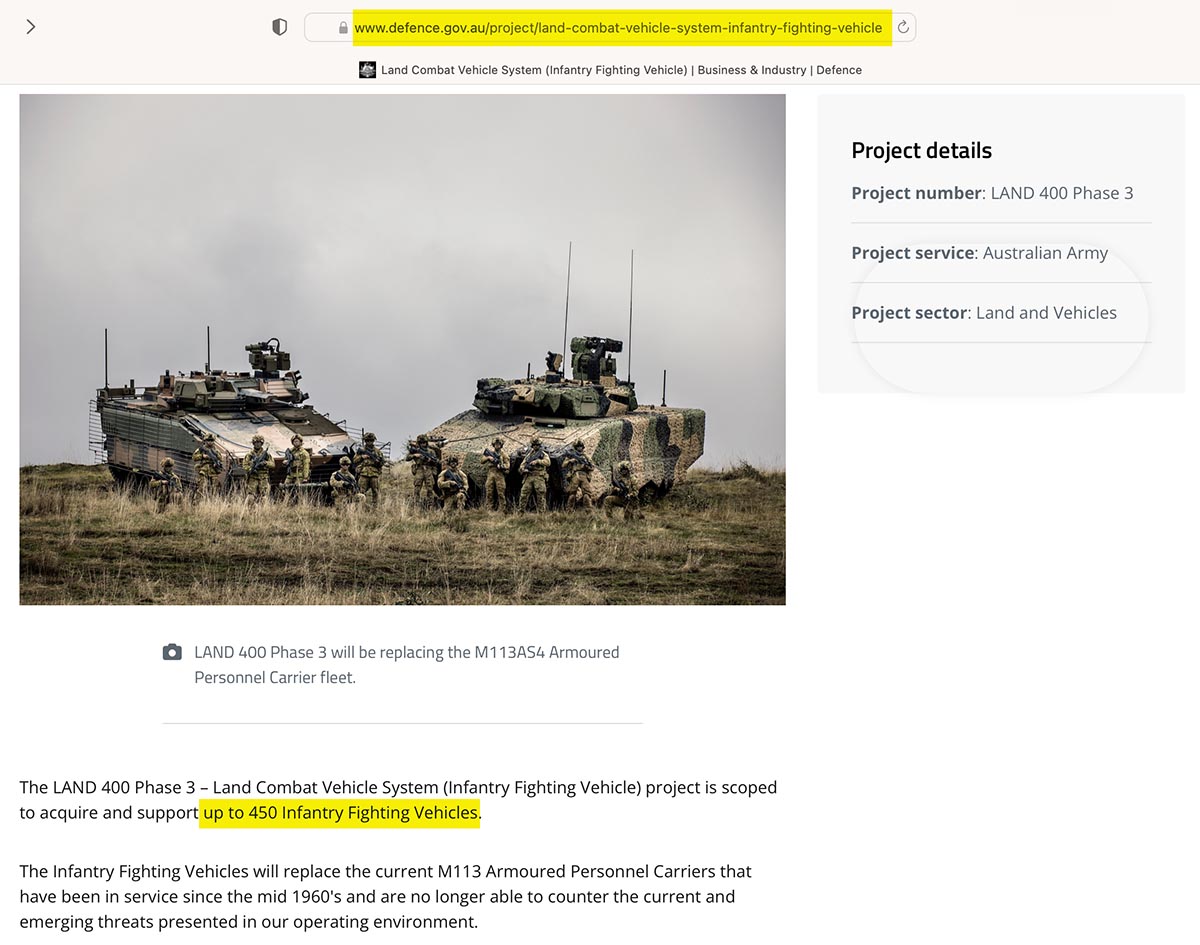Click "Project sector: Land and Vehicles" text
The height and width of the screenshot is (945, 1200).
pyautogui.click(x=984, y=313)
